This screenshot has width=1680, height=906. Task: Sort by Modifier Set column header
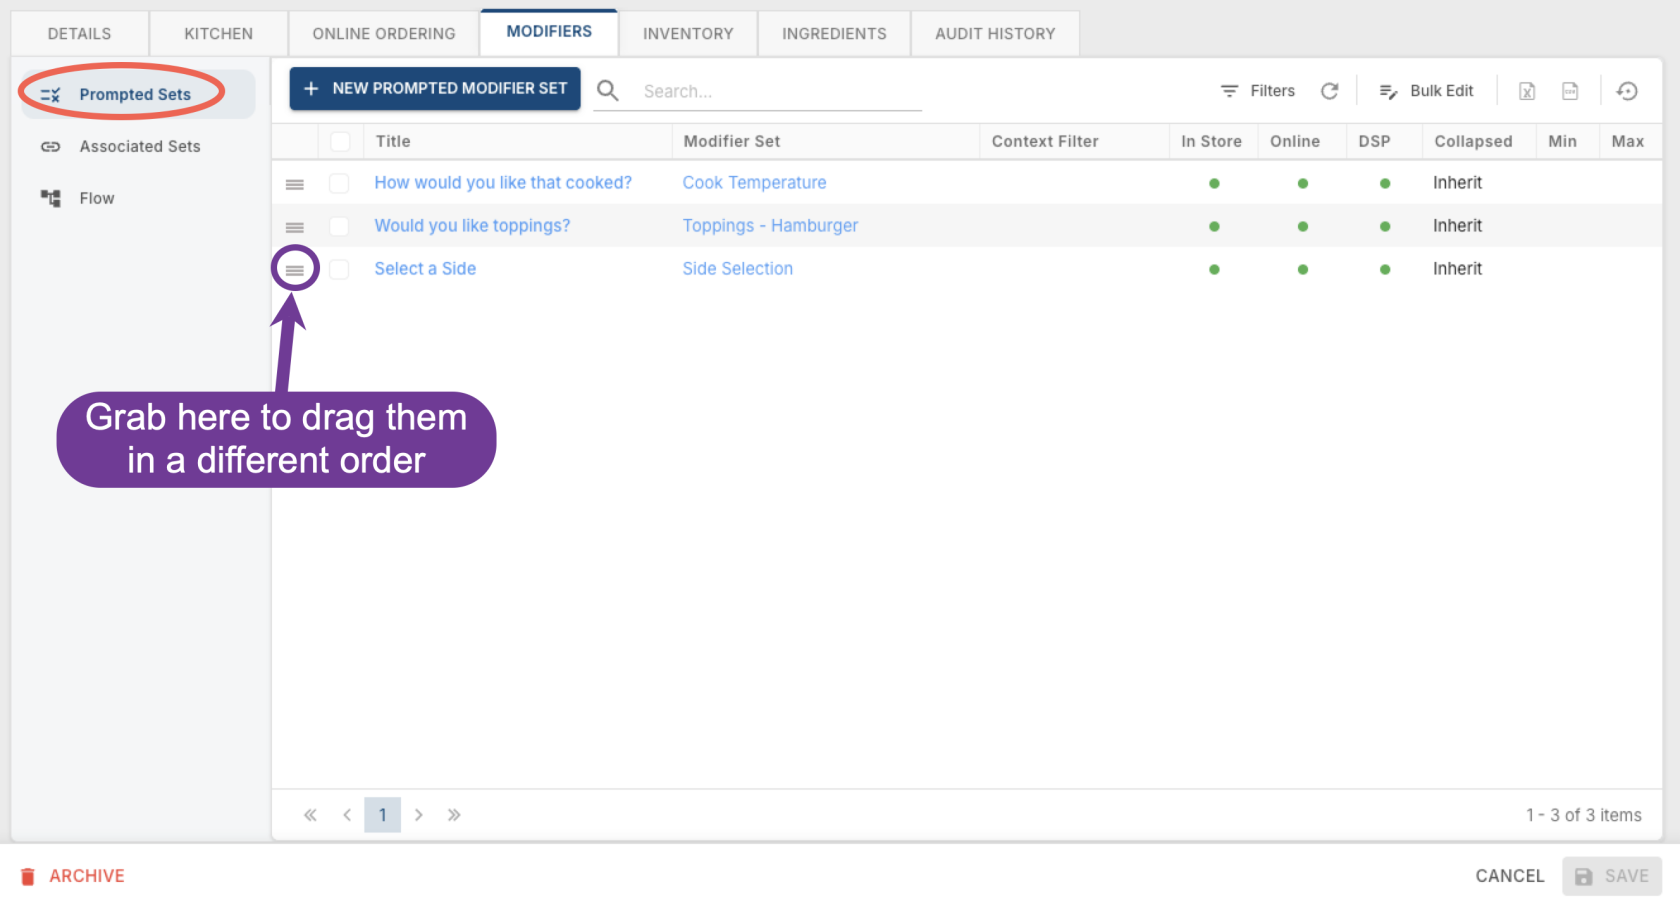(732, 141)
